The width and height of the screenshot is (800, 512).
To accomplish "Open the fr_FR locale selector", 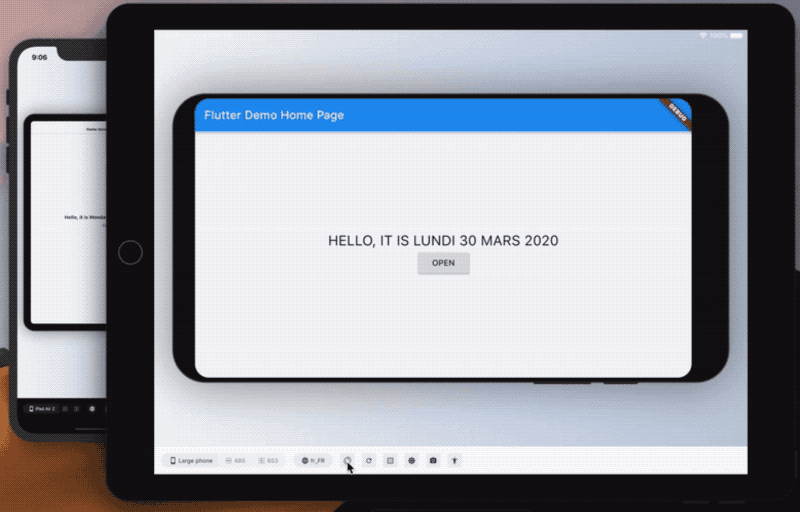I will point(313,460).
